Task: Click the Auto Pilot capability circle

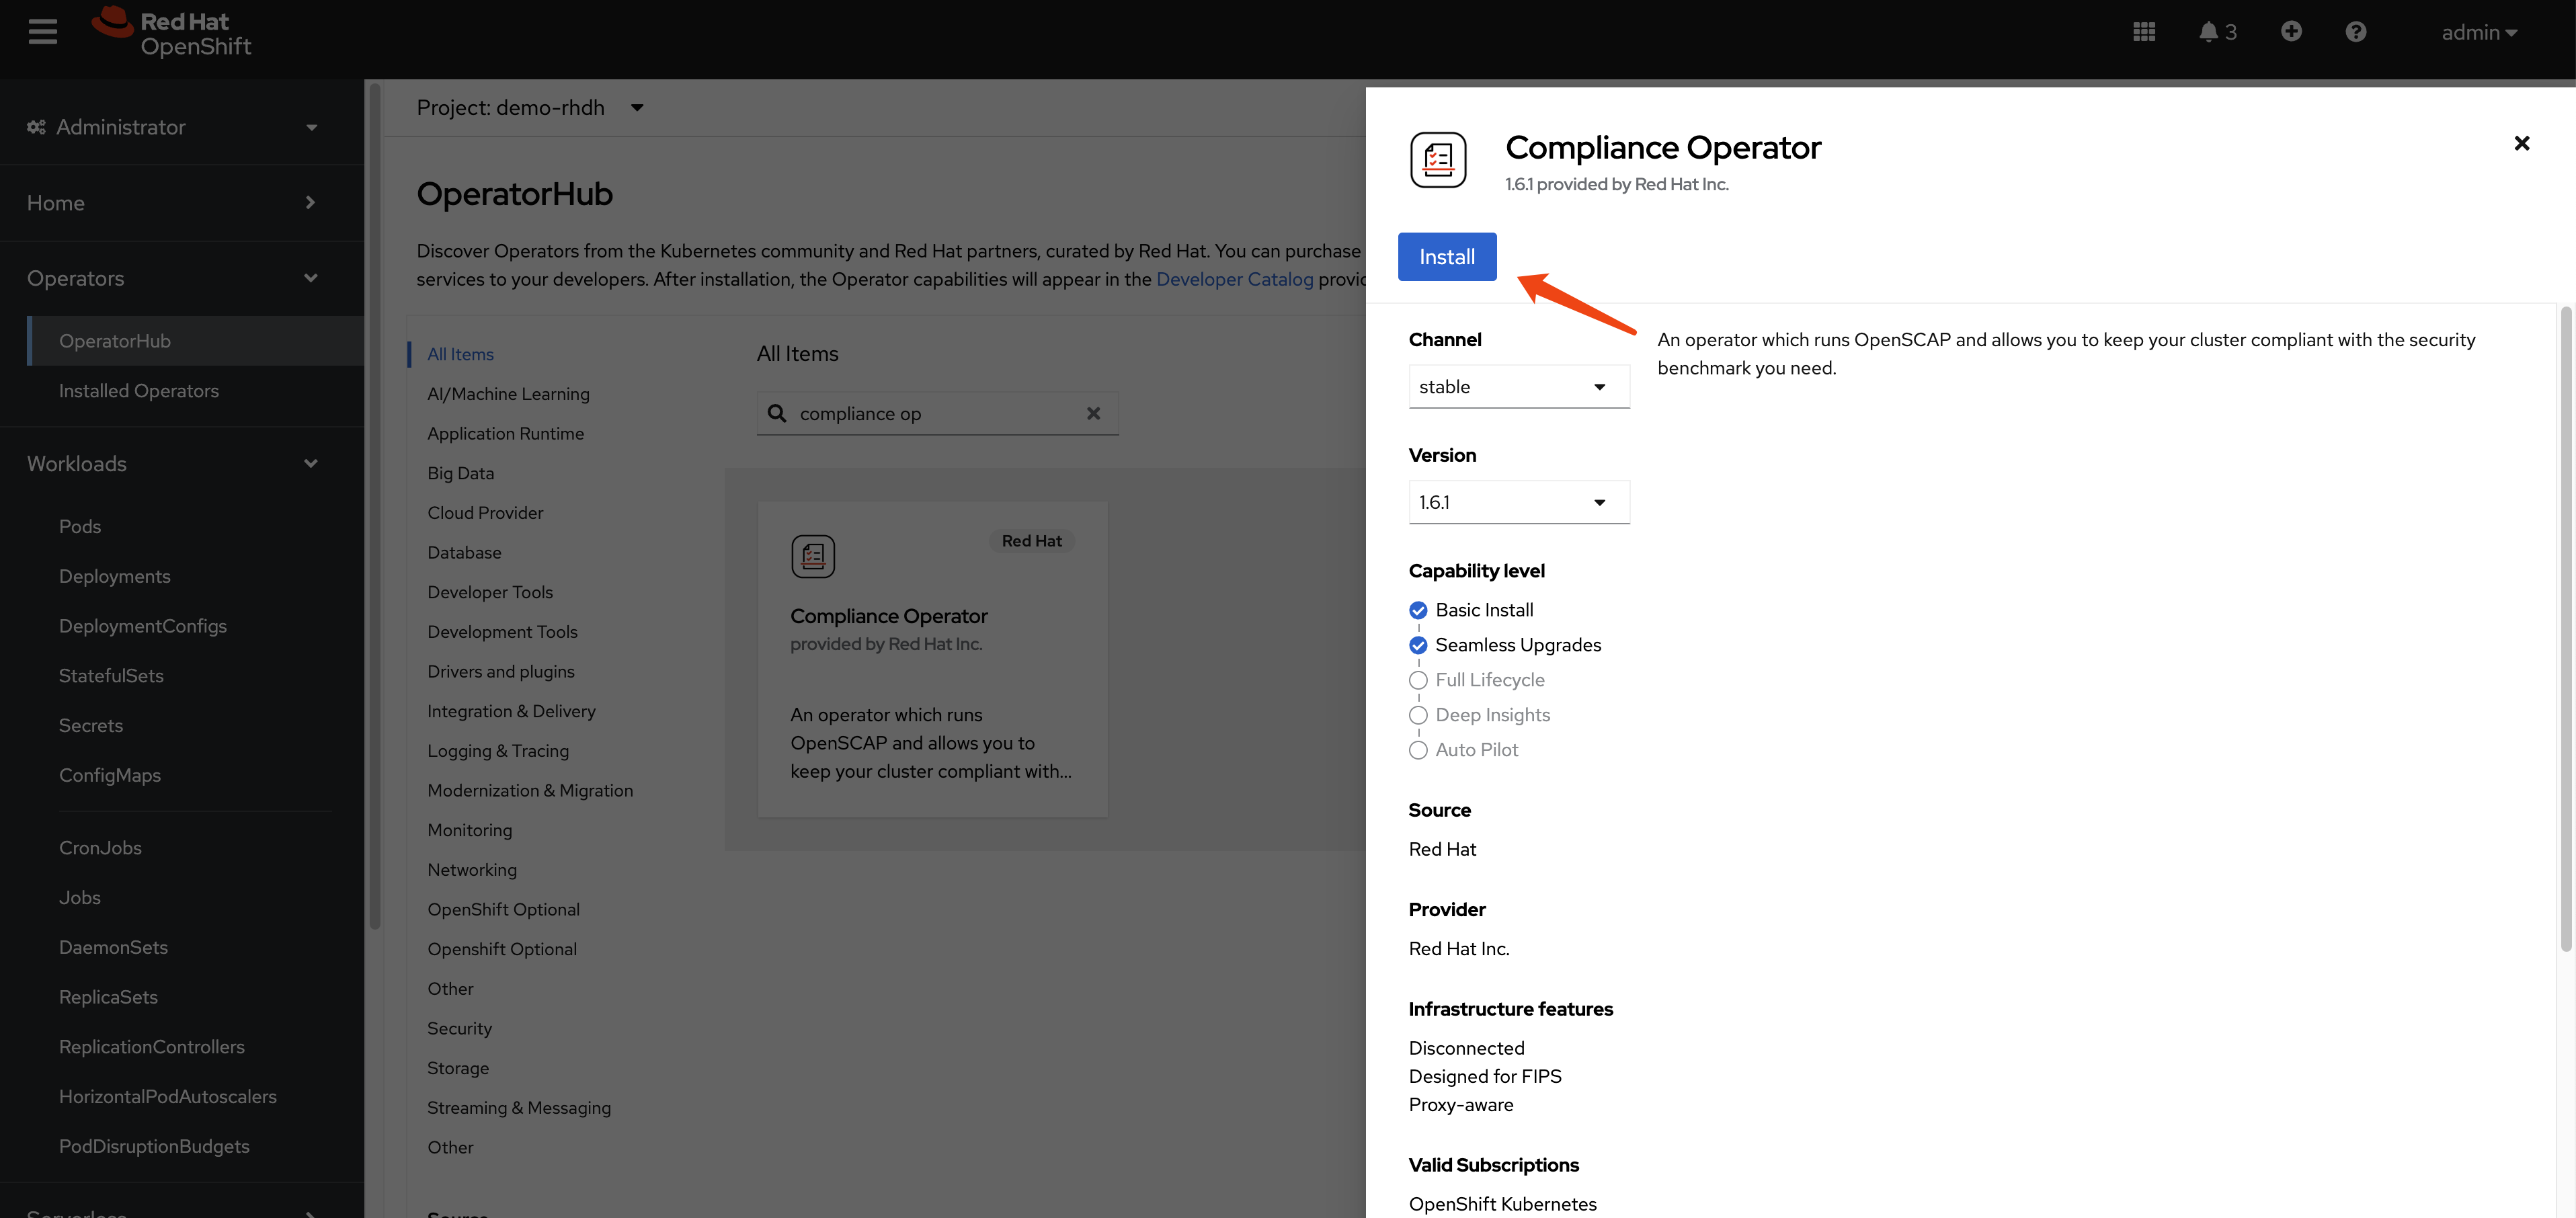Action: (1417, 750)
